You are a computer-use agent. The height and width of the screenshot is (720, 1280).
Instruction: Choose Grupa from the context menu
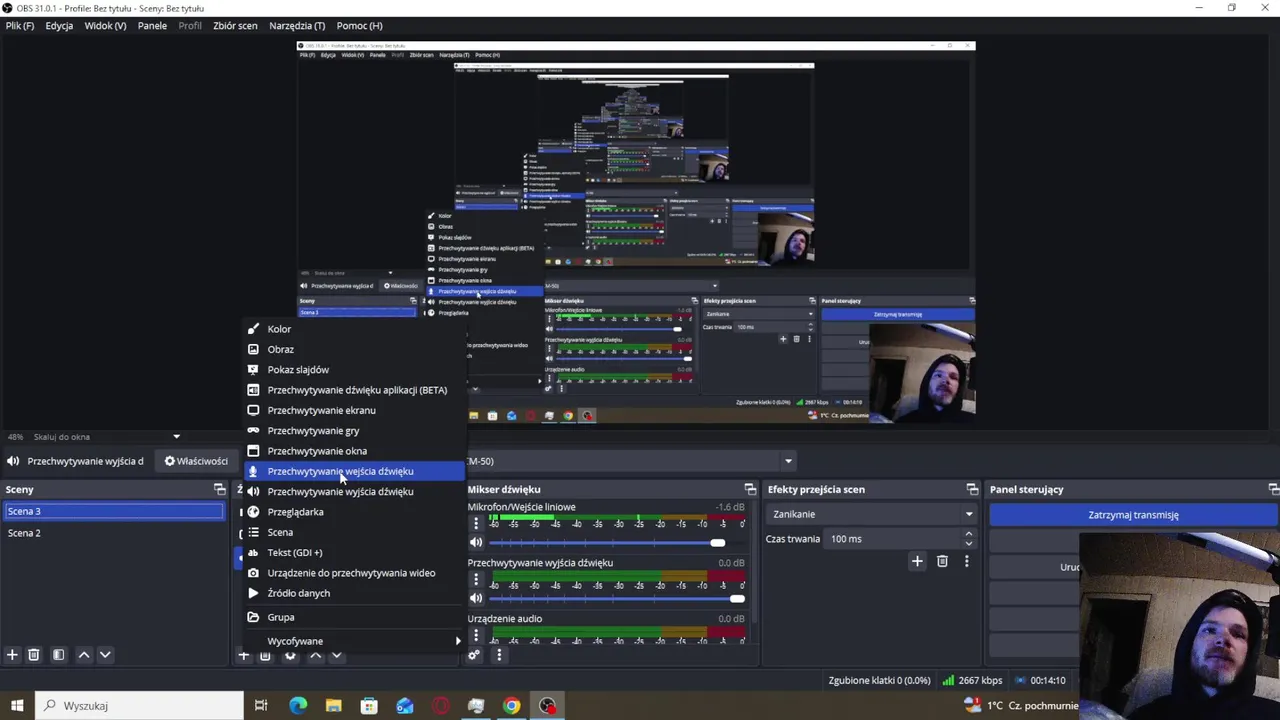click(x=356, y=617)
